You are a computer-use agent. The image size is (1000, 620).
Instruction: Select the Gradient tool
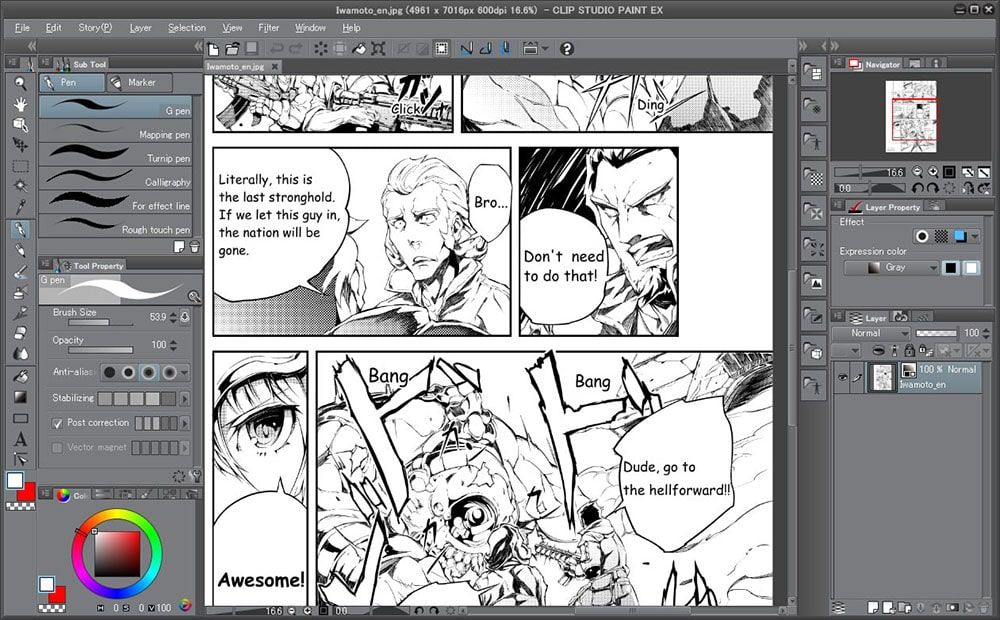20,397
